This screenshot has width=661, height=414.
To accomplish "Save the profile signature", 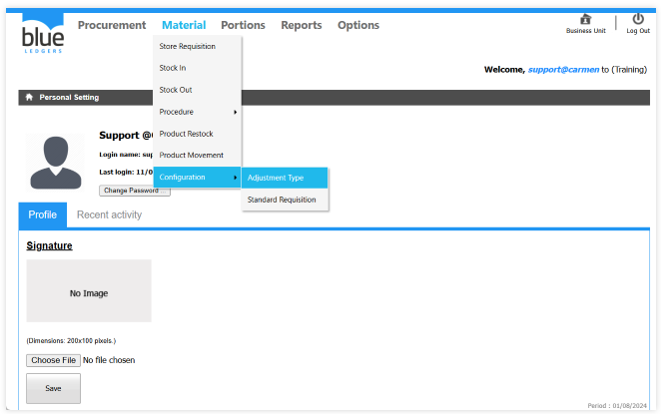I will point(53,388).
